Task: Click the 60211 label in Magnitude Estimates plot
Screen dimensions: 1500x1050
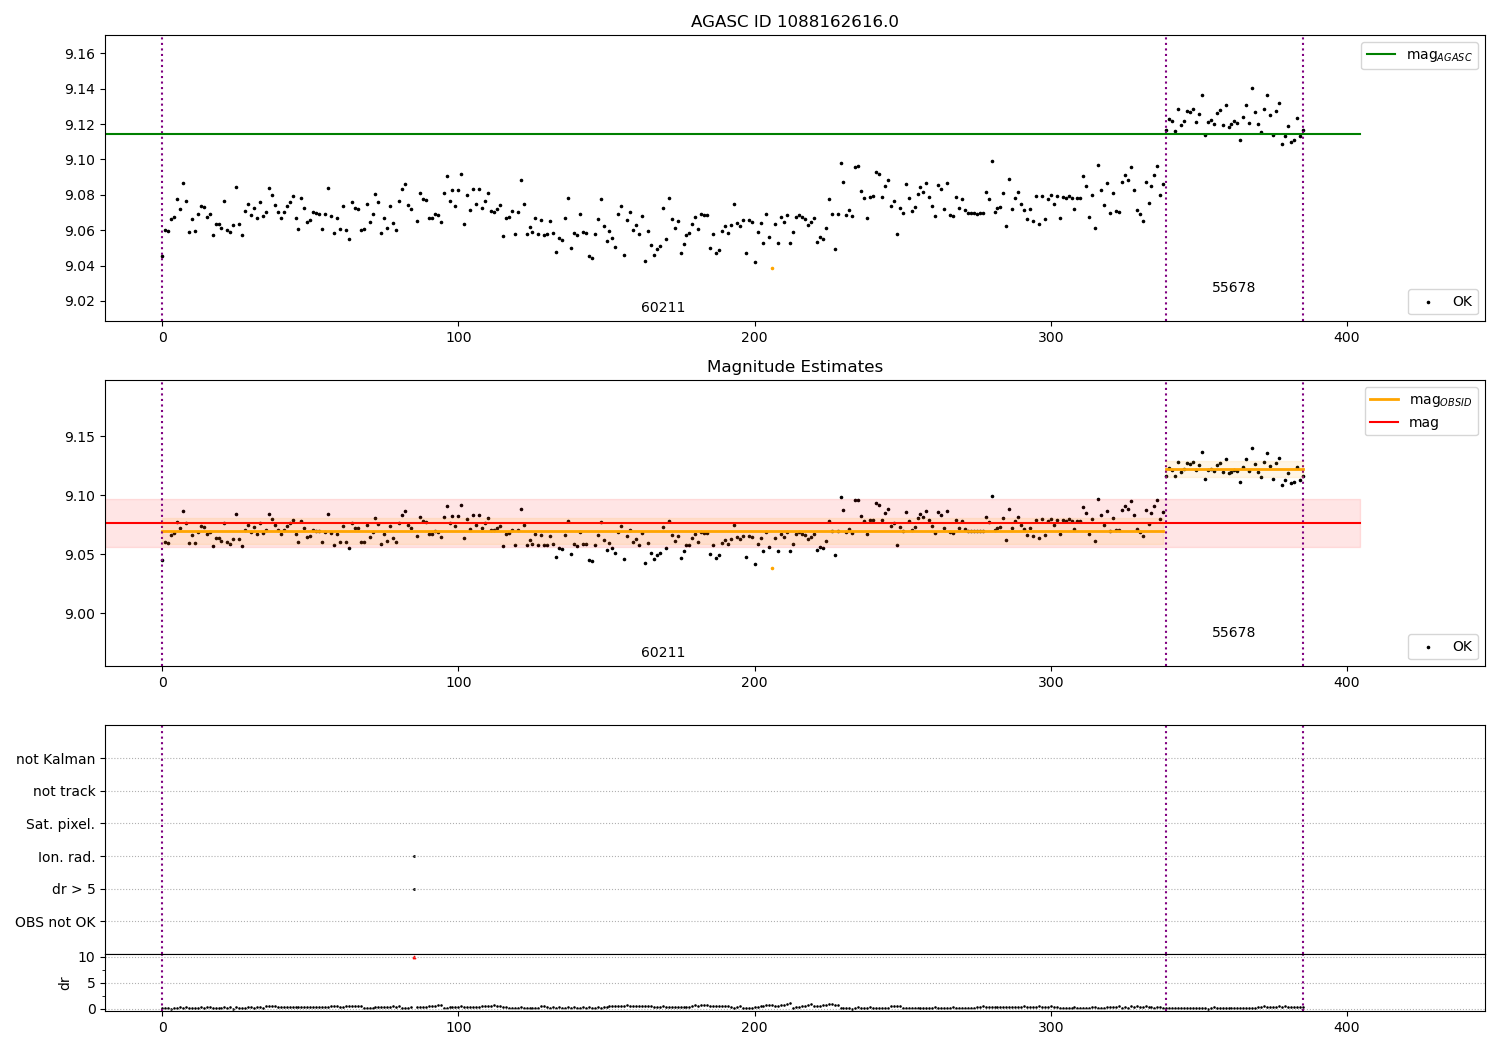Action: click(x=663, y=653)
